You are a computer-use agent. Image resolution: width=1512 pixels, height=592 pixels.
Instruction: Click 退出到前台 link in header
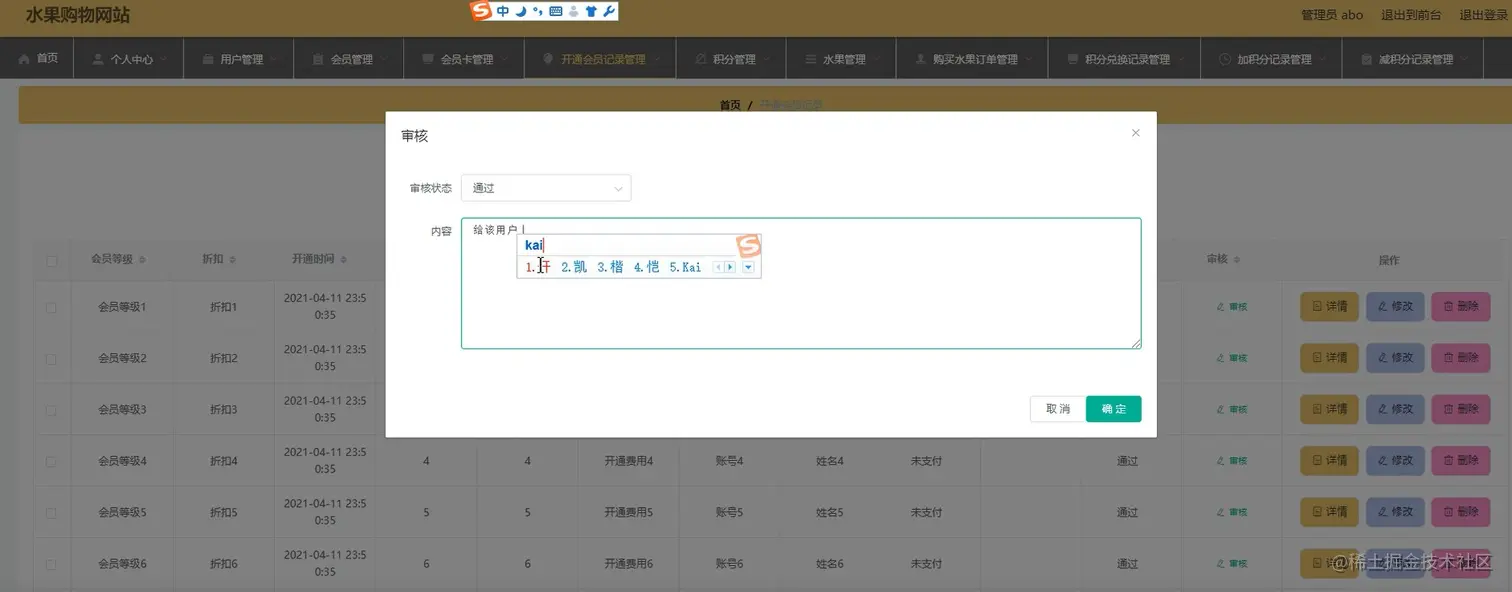[x=1411, y=15]
